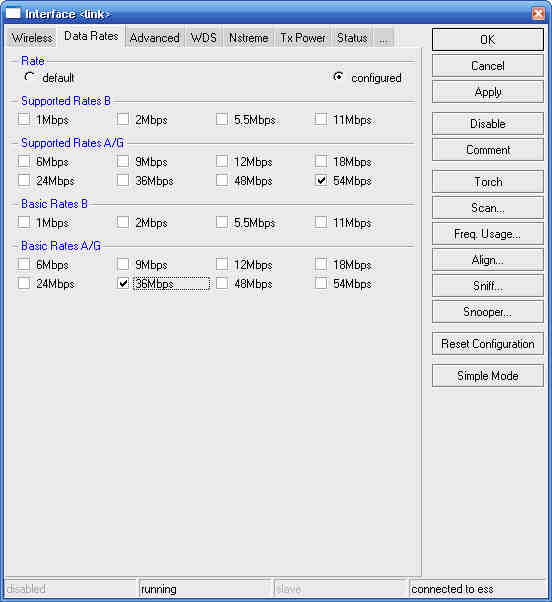The width and height of the screenshot is (552, 602).
Task: Select the default rate radio button
Action: 29,77
